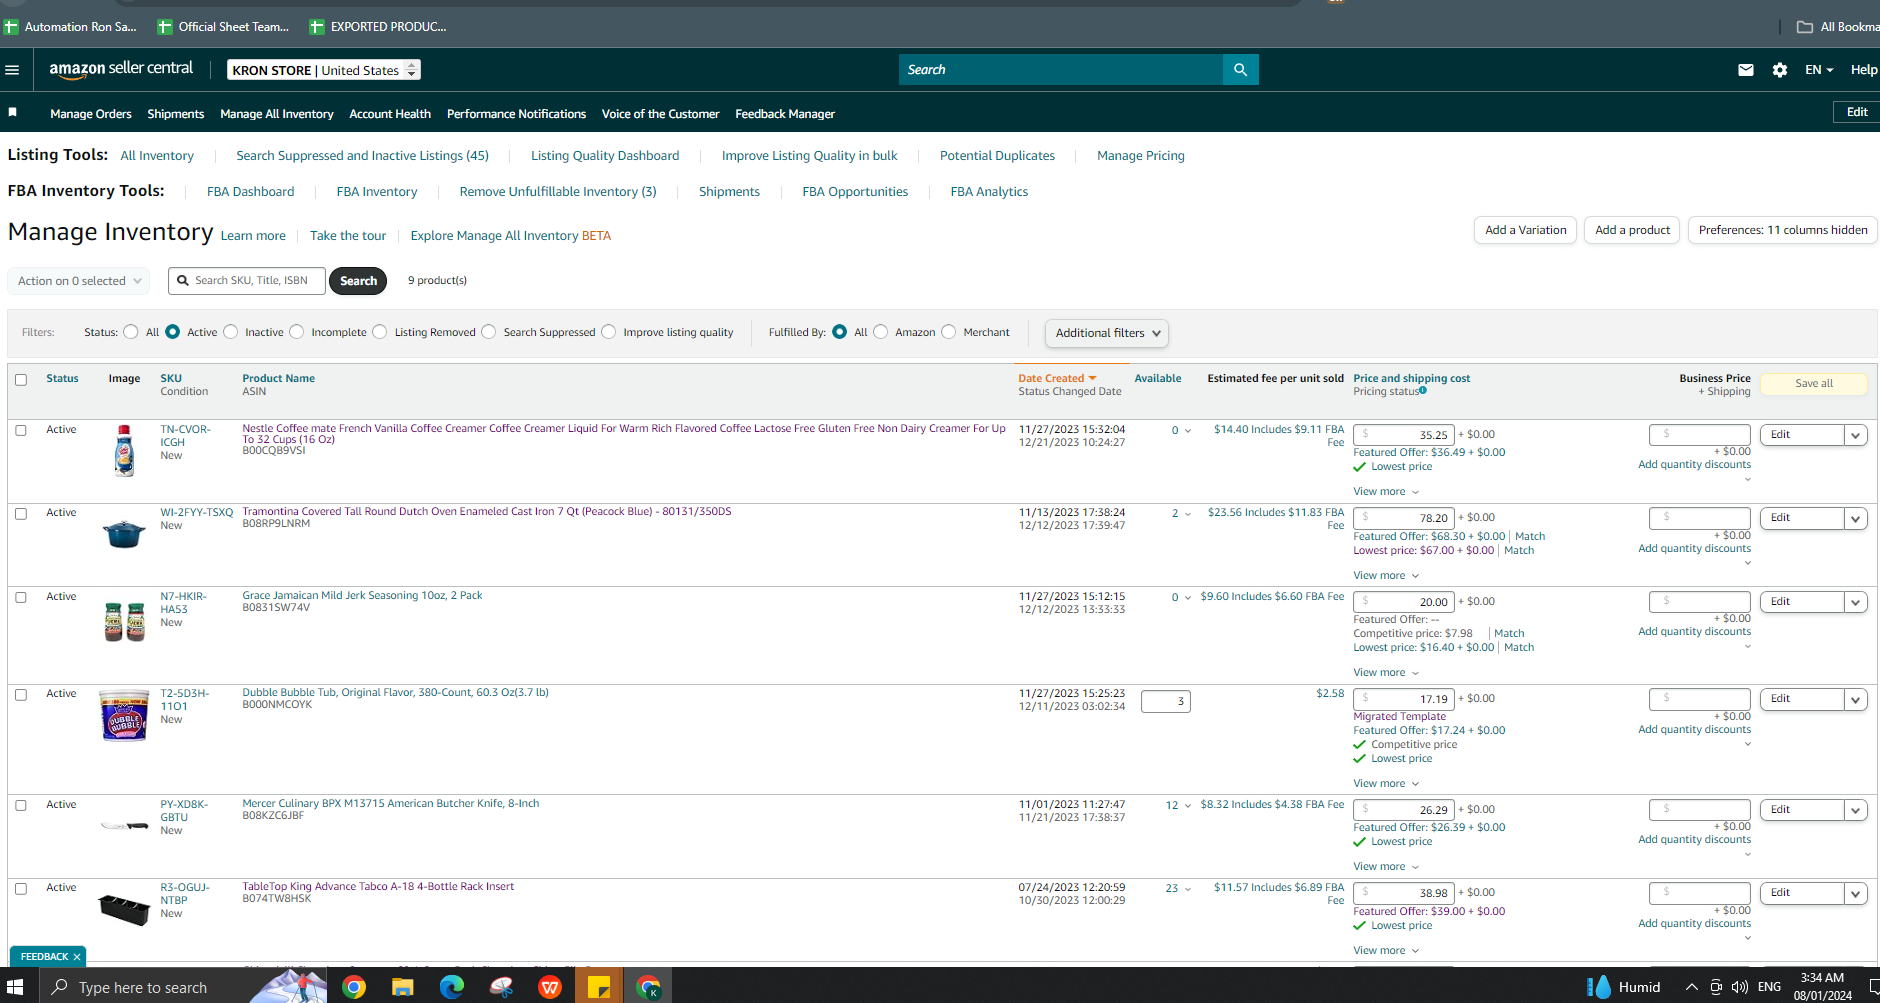
Task: Click the Add a product button
Action: tap(1632, 230)
